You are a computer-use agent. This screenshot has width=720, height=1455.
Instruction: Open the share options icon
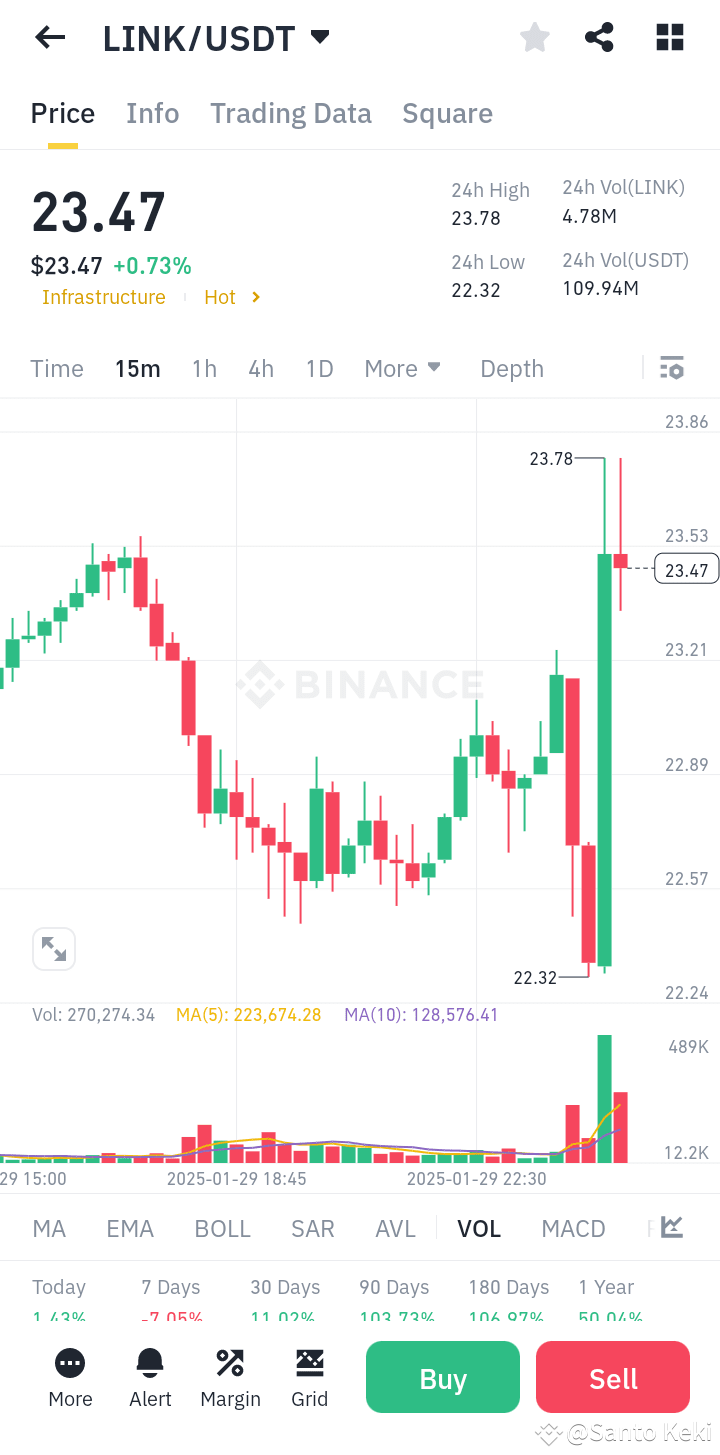[599, 37]
